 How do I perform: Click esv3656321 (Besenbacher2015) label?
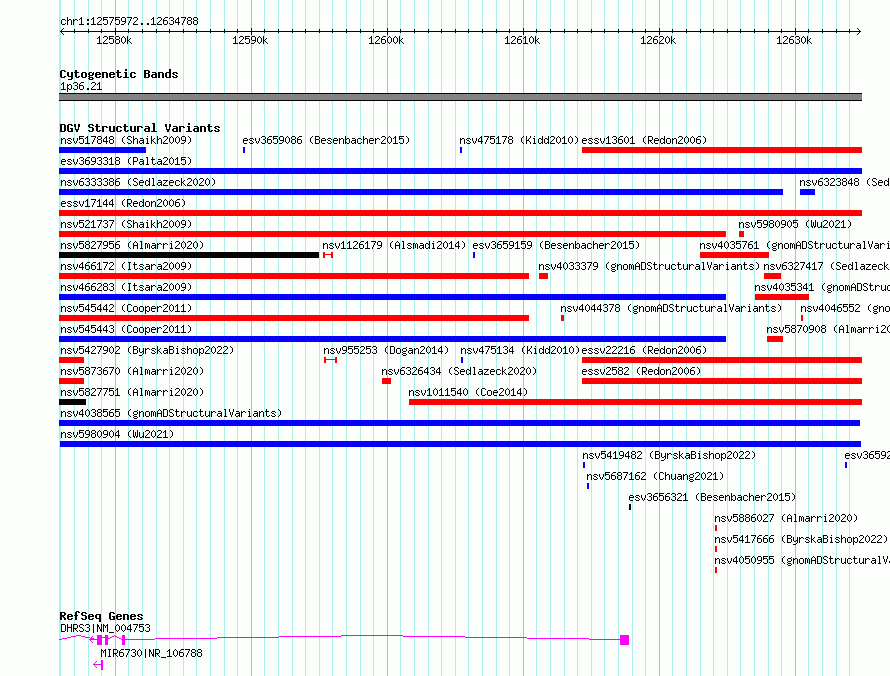pyautogui.click(x=712, y=497)
